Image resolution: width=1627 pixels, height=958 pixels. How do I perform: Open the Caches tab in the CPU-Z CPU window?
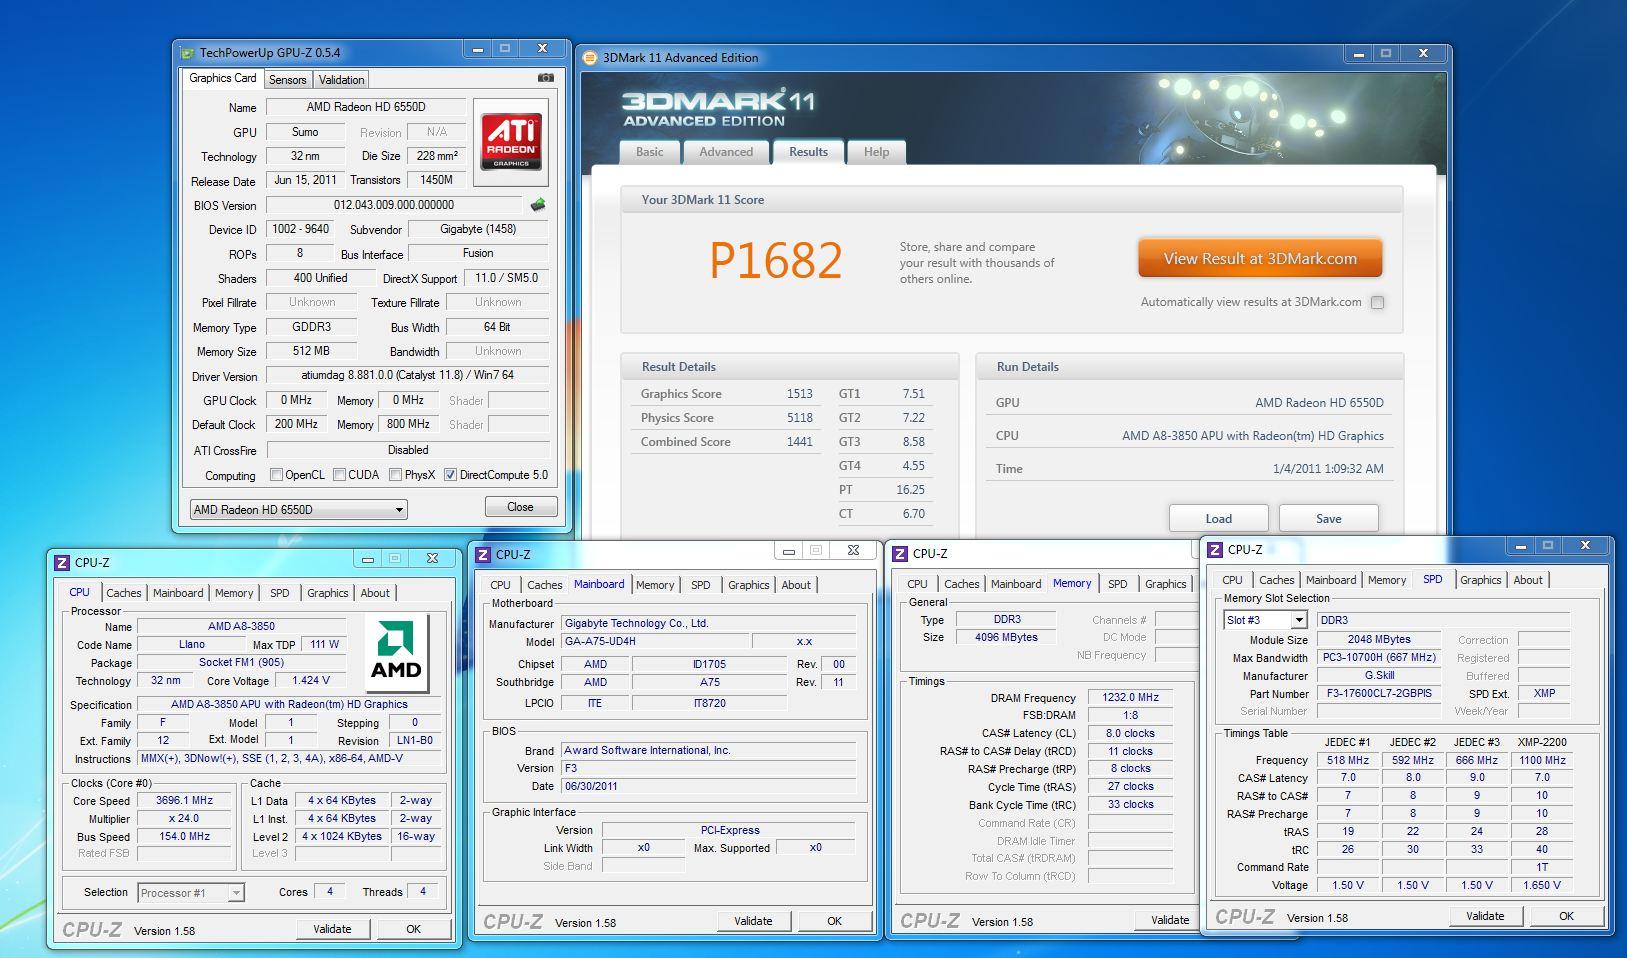(124, 593)
